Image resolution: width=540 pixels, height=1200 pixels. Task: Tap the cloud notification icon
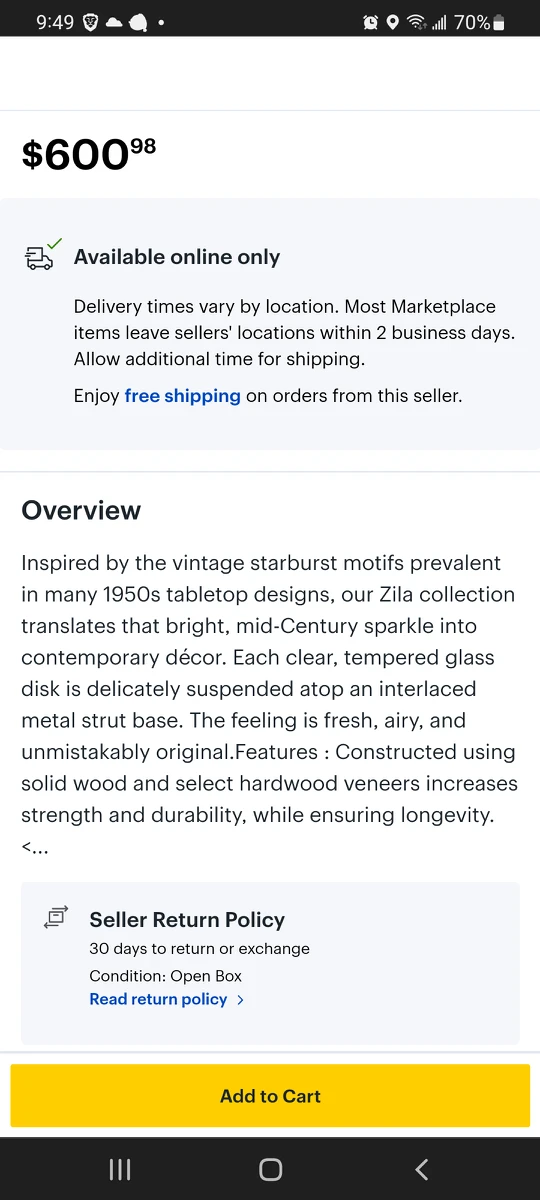coord(114,22)
